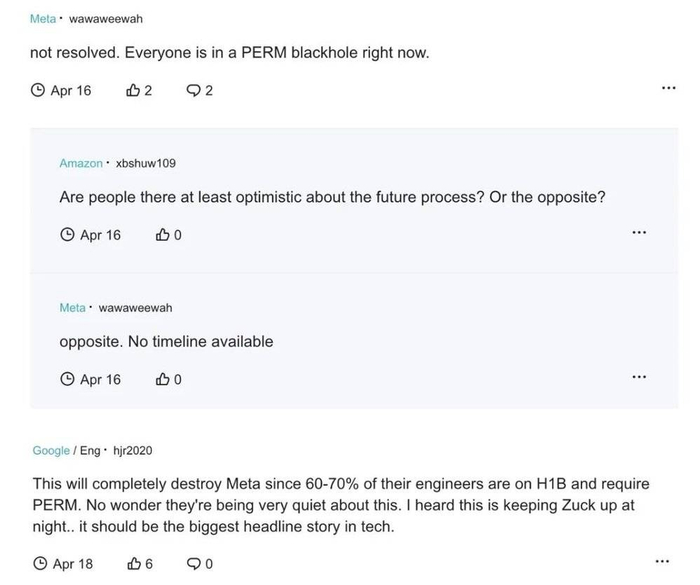Open the Amazon company link on xbshuw109's reply
The width and height of the screenshot is (700, 585).
(x=81, y=163)
